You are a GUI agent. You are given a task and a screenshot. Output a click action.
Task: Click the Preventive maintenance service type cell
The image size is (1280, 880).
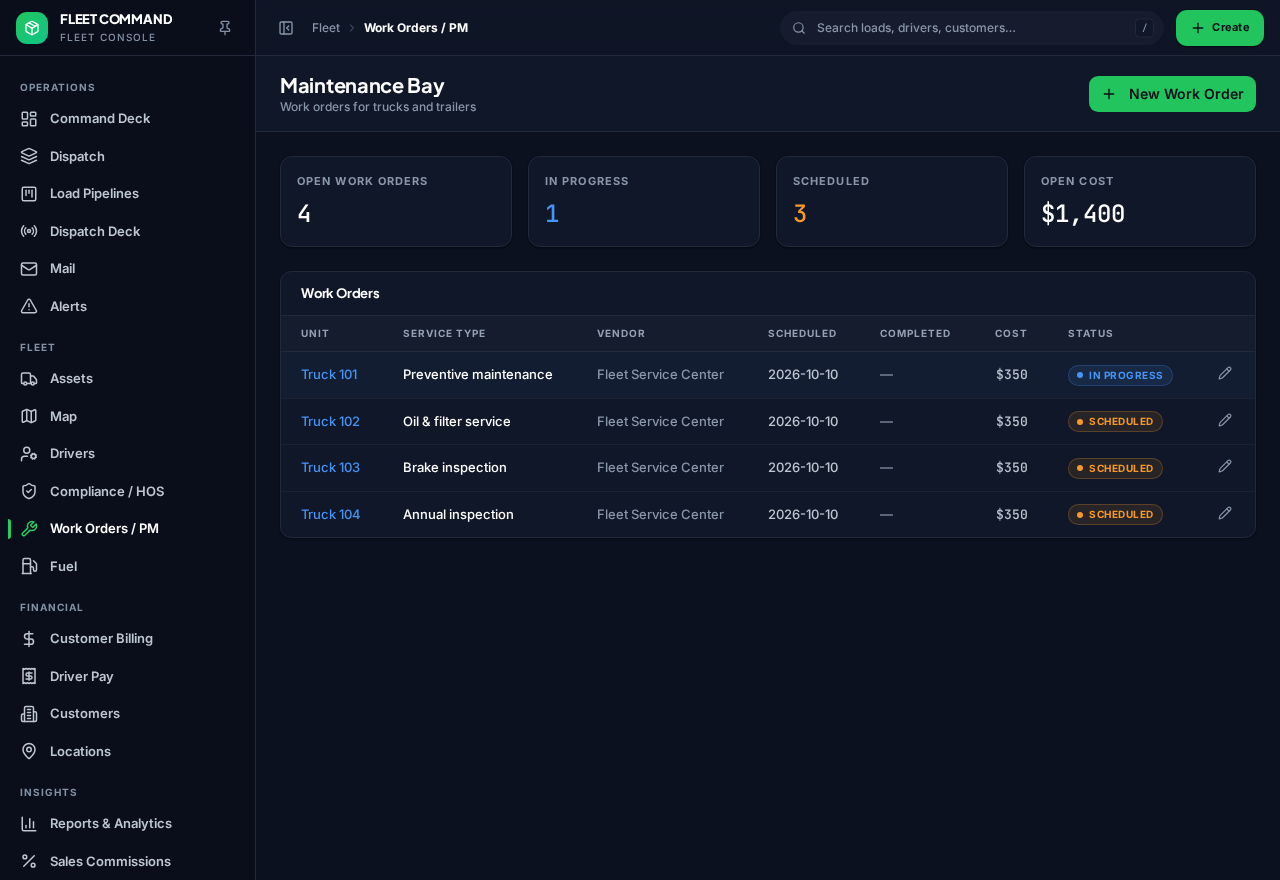click(478, 374)
